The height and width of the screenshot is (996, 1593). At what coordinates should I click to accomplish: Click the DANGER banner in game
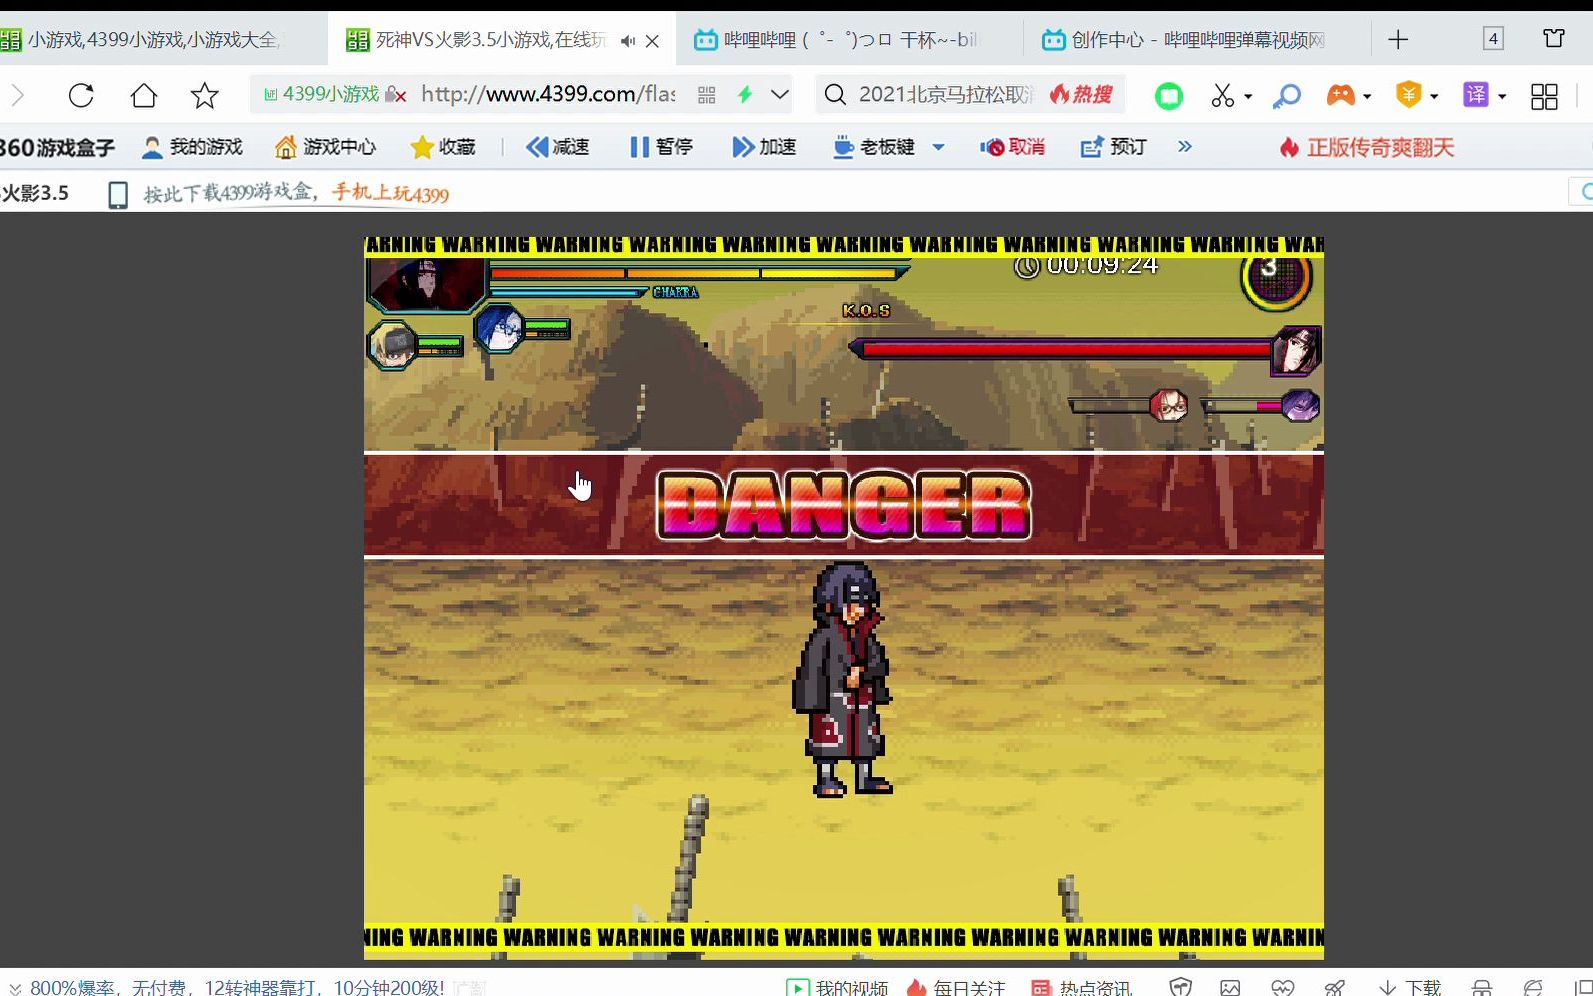click(844, 505)
